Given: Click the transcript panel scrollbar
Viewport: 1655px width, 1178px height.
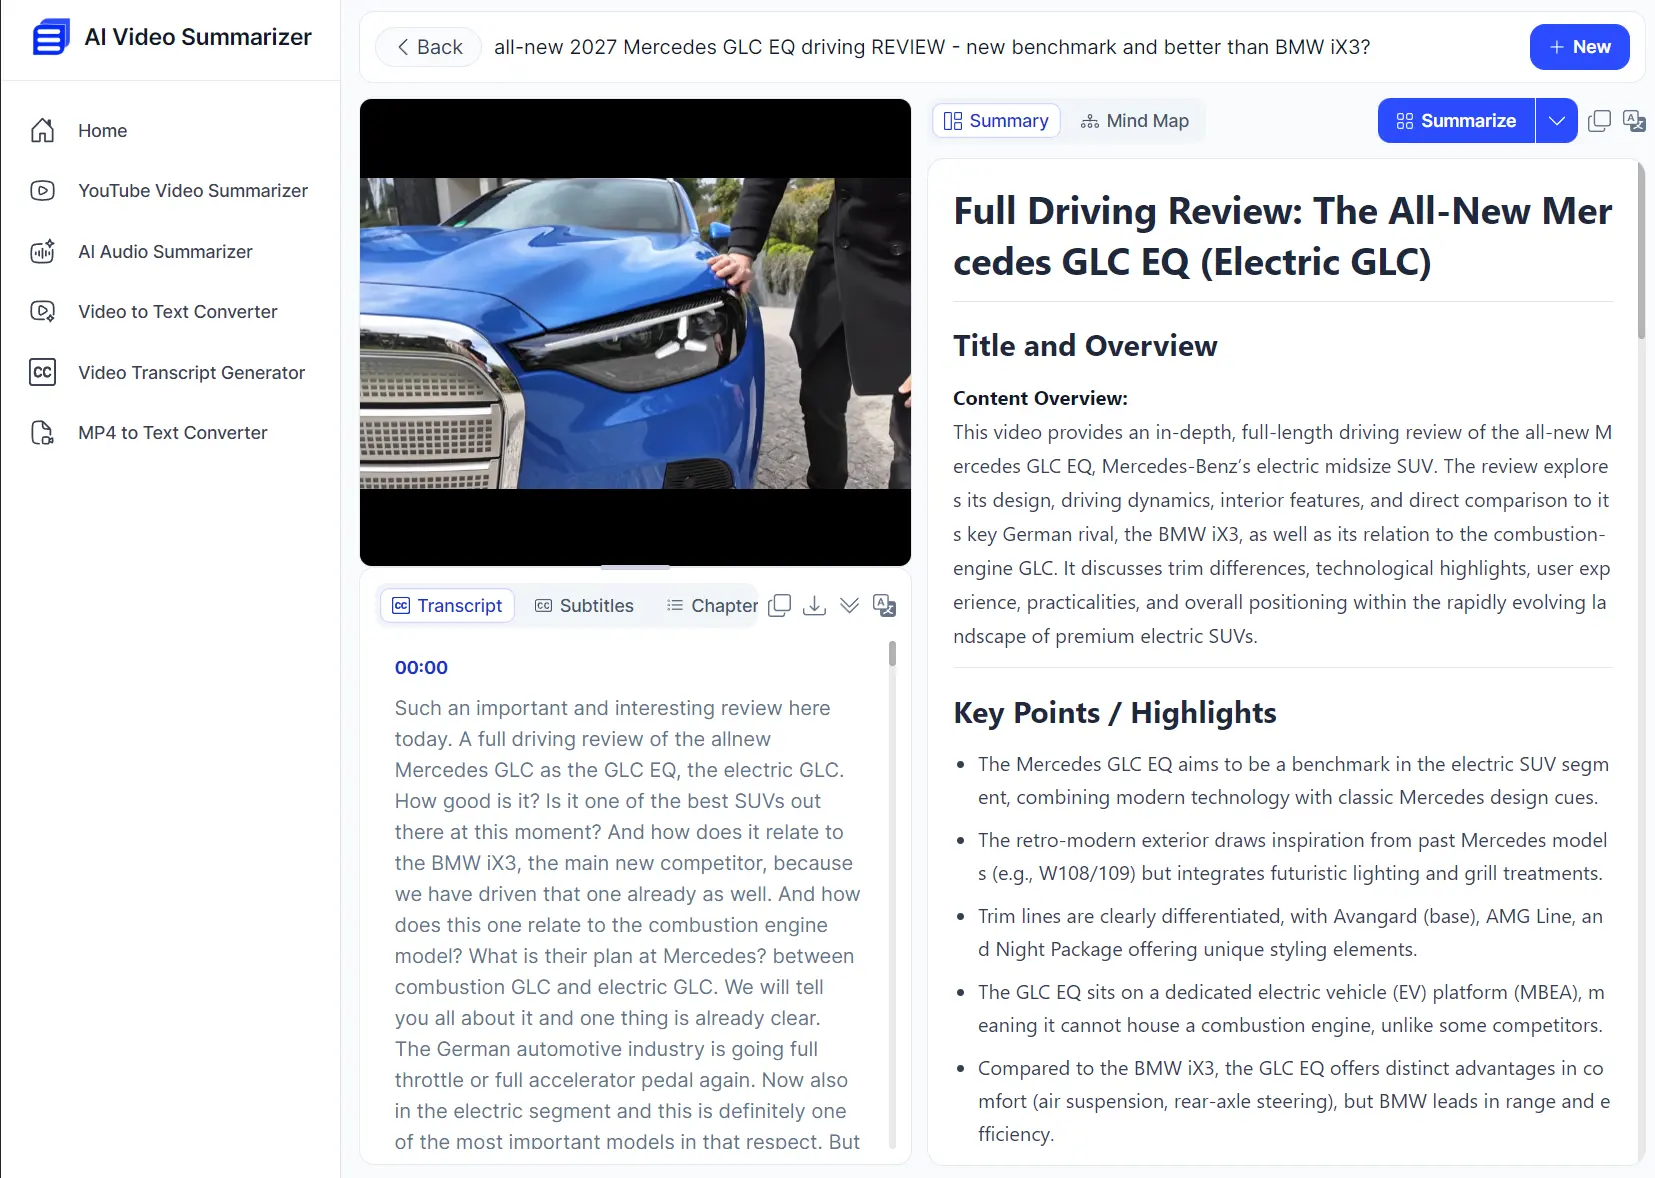Looking at the screenshot, I should click(892, 655).
